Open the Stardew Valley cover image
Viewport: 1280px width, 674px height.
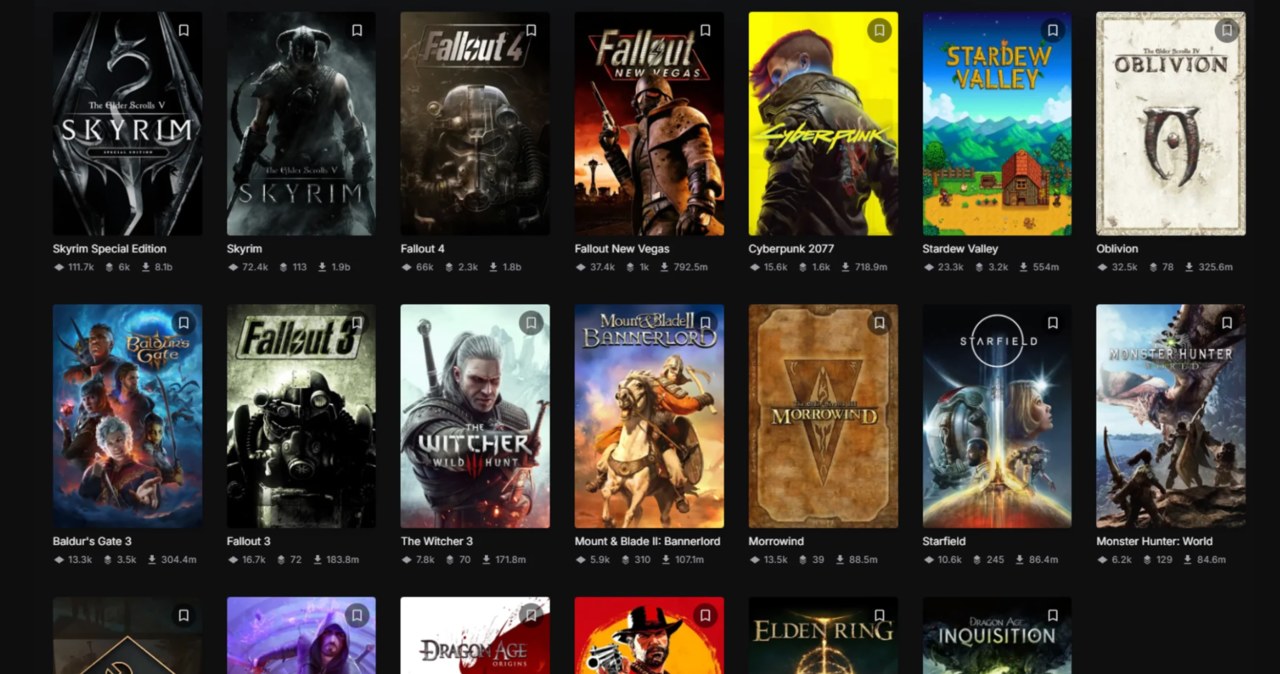click(x=997, y=124)
